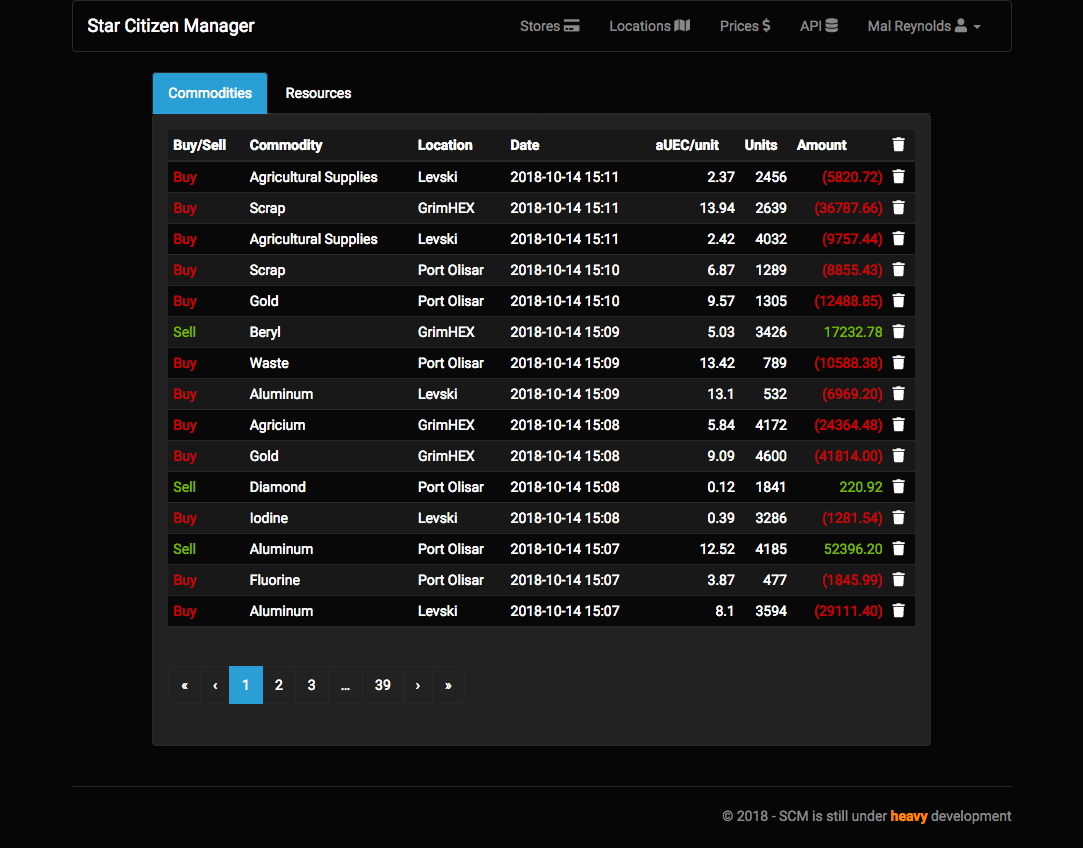The height and width of the screenshot is (848, 1083).
Task: Switch to the Resources tab
Action: [318, 93]
